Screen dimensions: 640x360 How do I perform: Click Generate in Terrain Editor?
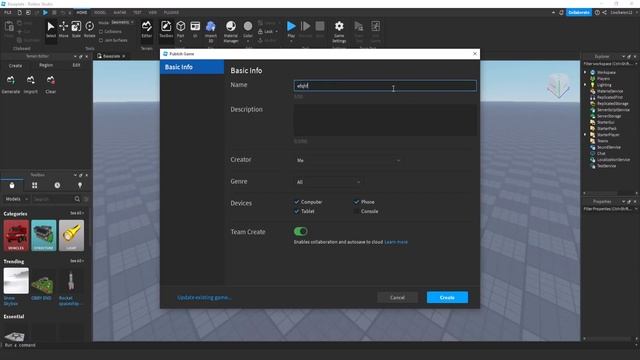(x=11, y=84)
